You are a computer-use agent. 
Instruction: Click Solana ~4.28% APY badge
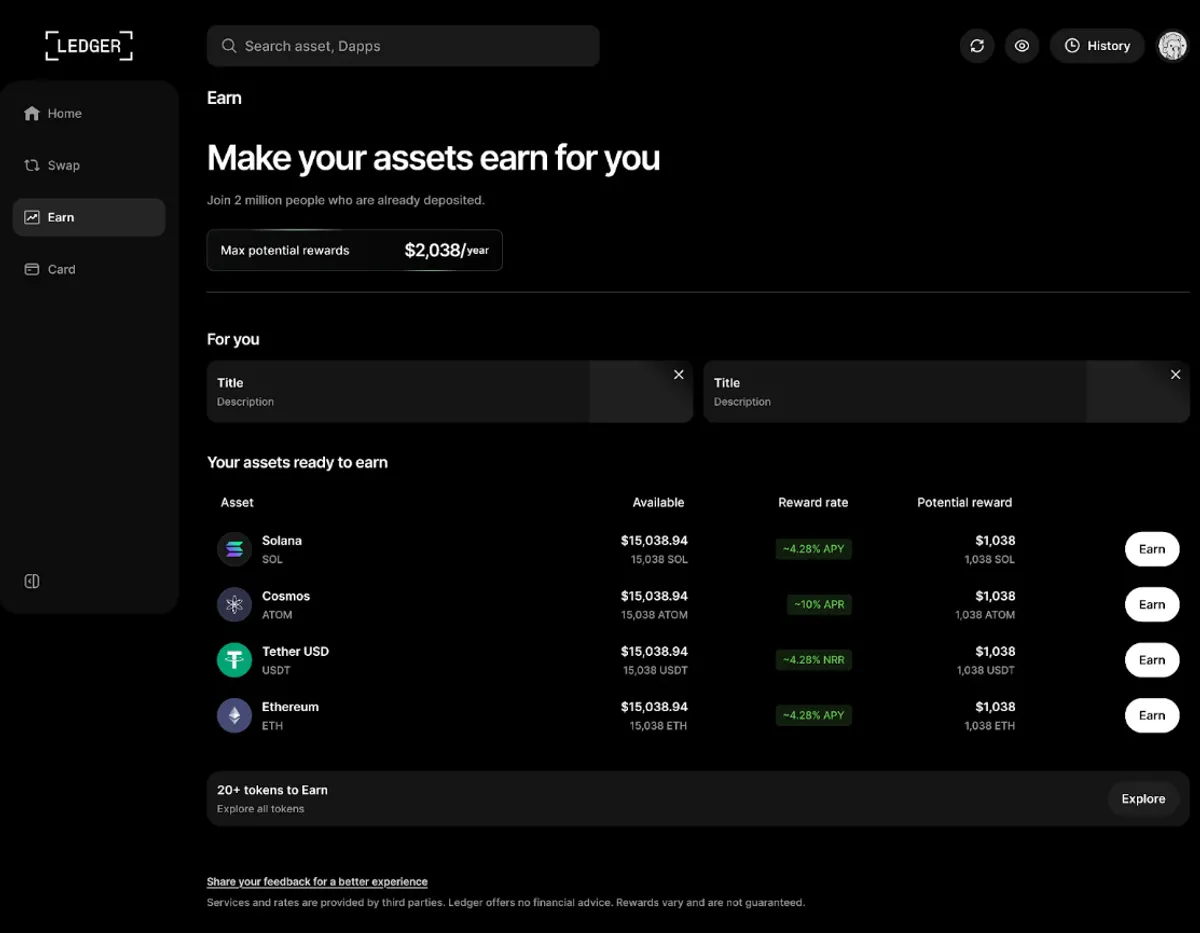814,549
